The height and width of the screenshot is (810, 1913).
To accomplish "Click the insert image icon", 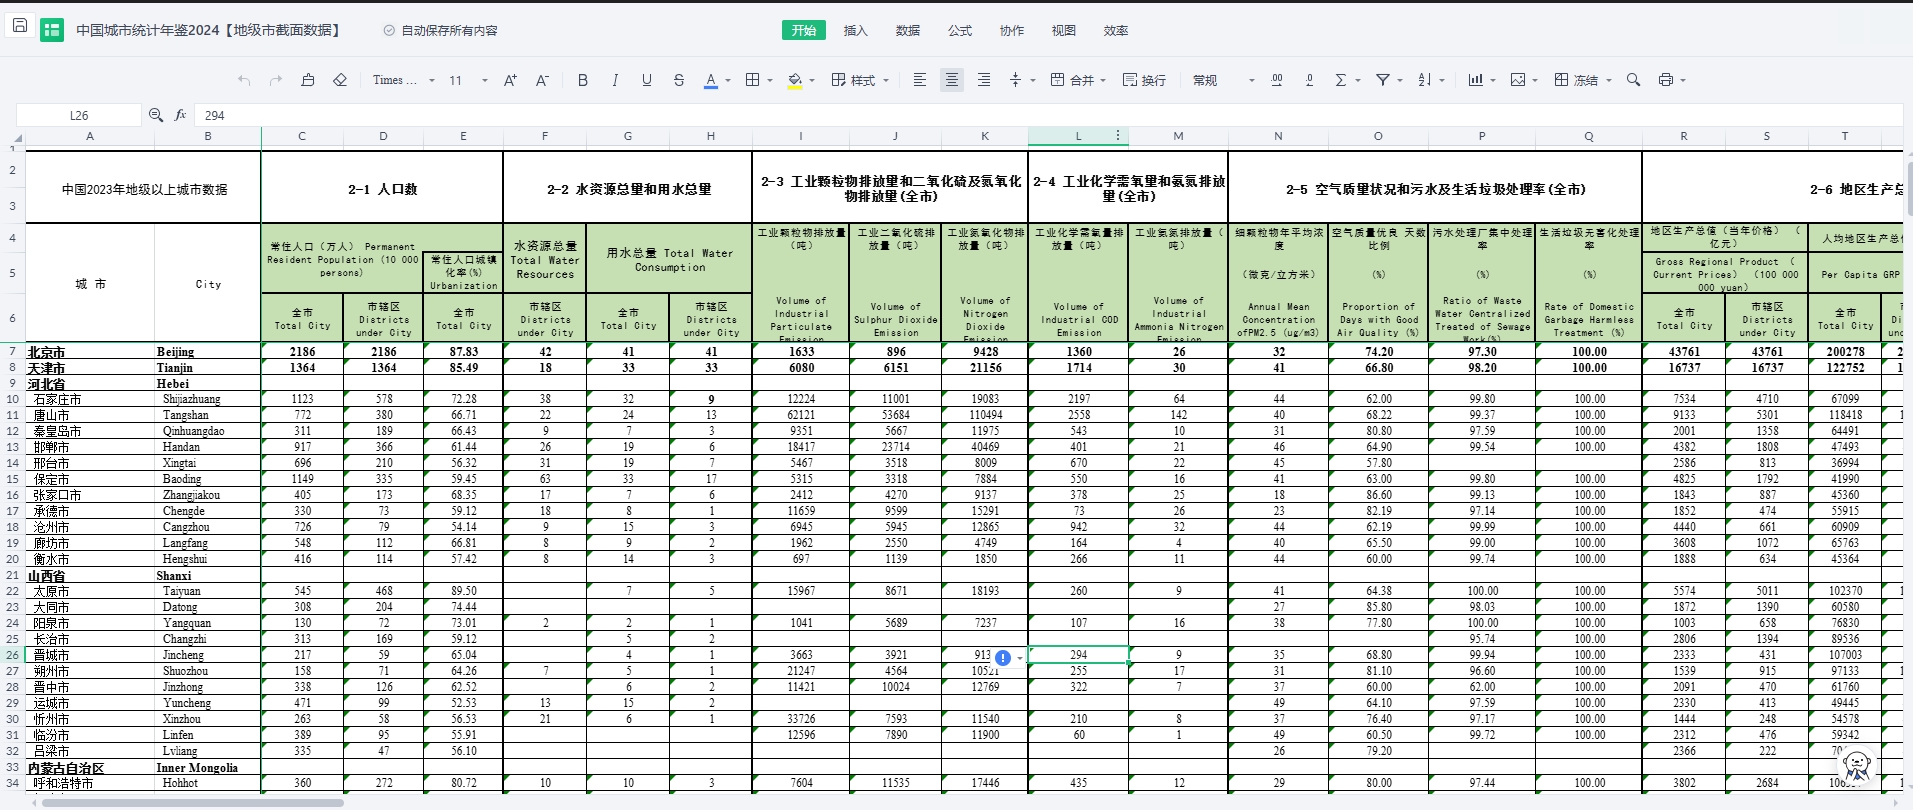I will point(1518,80).
